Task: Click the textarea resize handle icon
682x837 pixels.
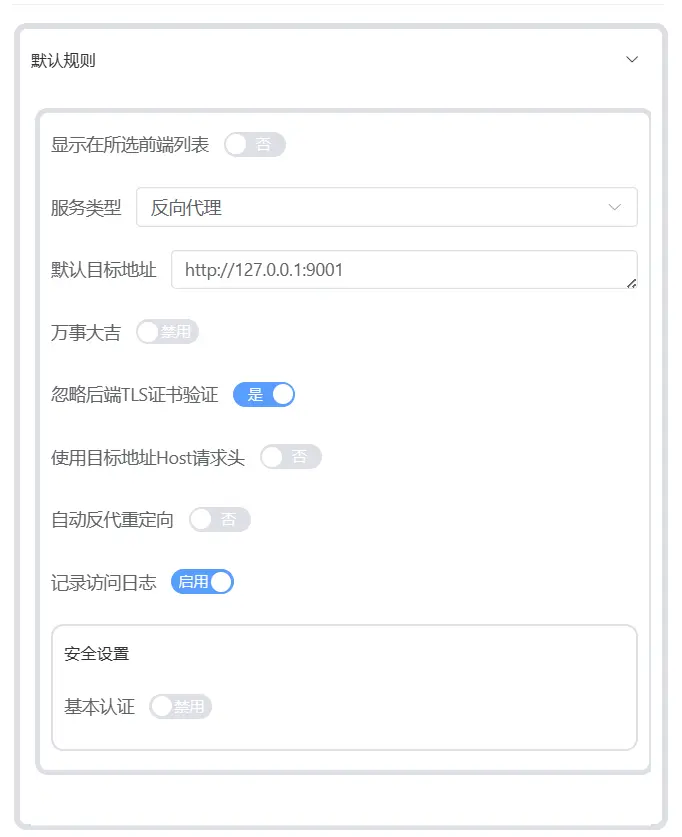Action: [631, 283]
